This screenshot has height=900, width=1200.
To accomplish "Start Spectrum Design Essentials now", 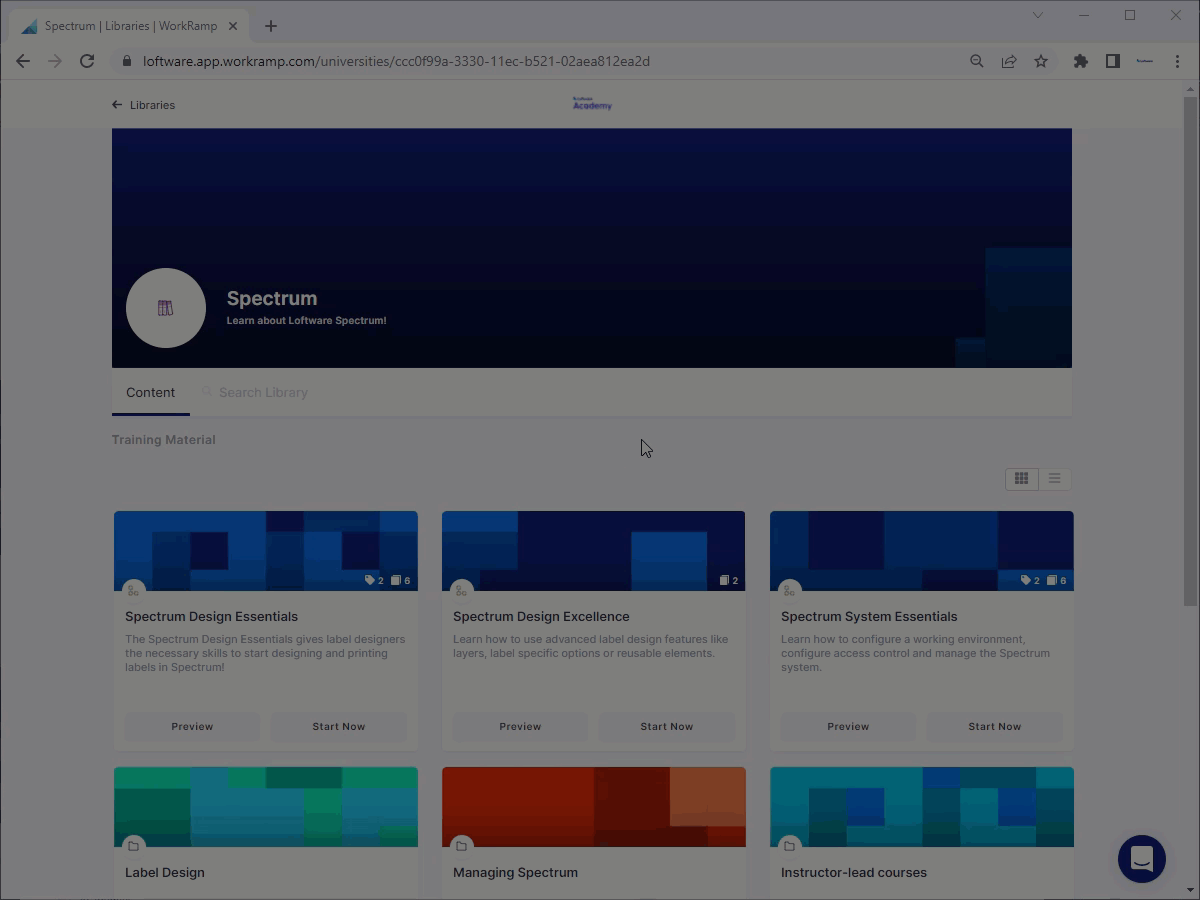I will click(x=338, y=726).
